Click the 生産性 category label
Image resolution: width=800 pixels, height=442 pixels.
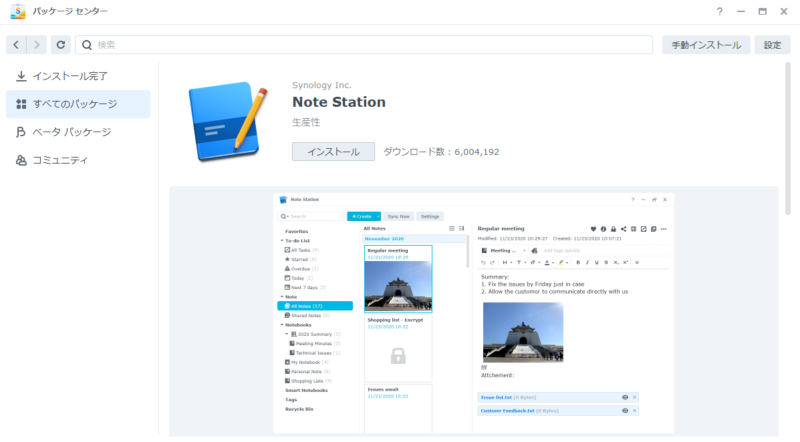point(306,122)
